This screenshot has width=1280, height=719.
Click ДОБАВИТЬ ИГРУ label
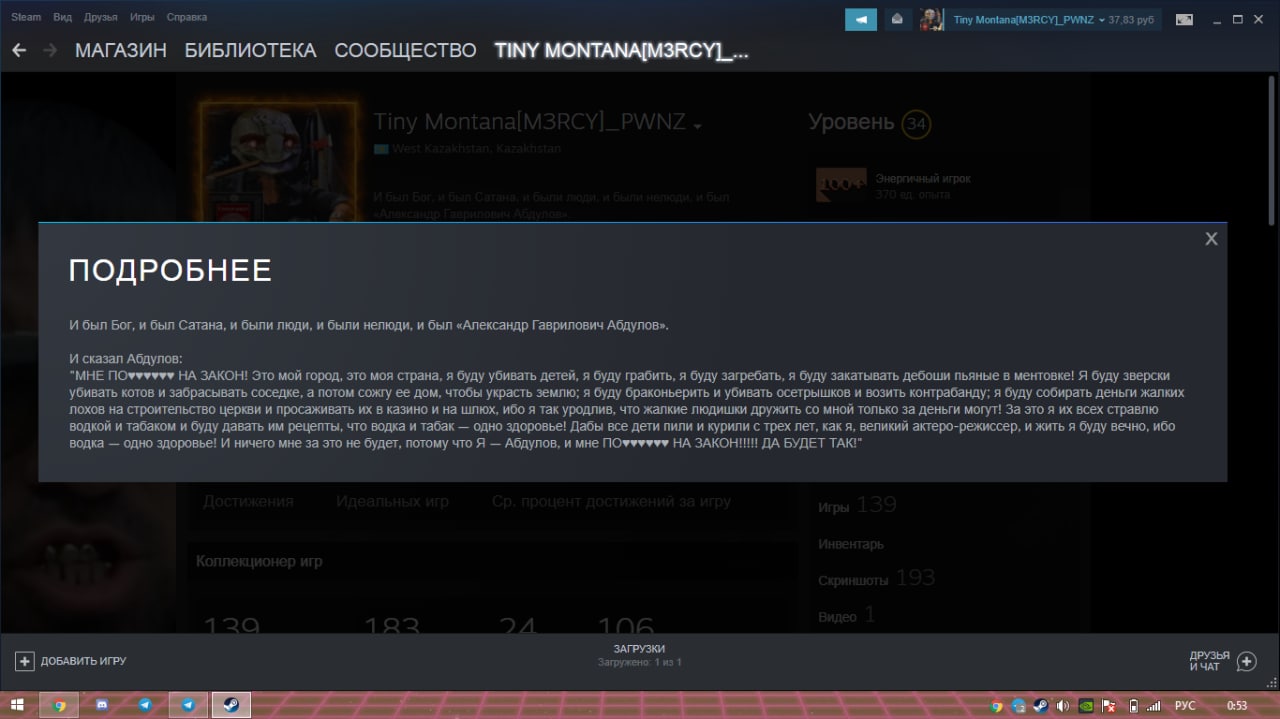click(x=83, y=661)
